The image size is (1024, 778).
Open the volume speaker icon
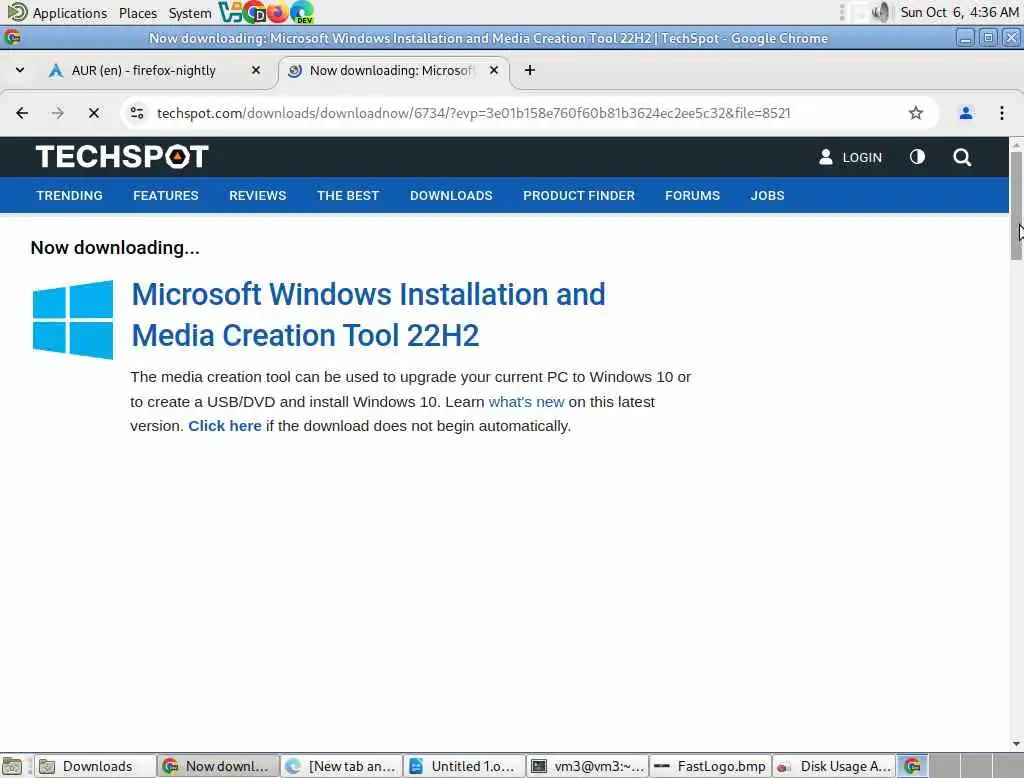881,12
